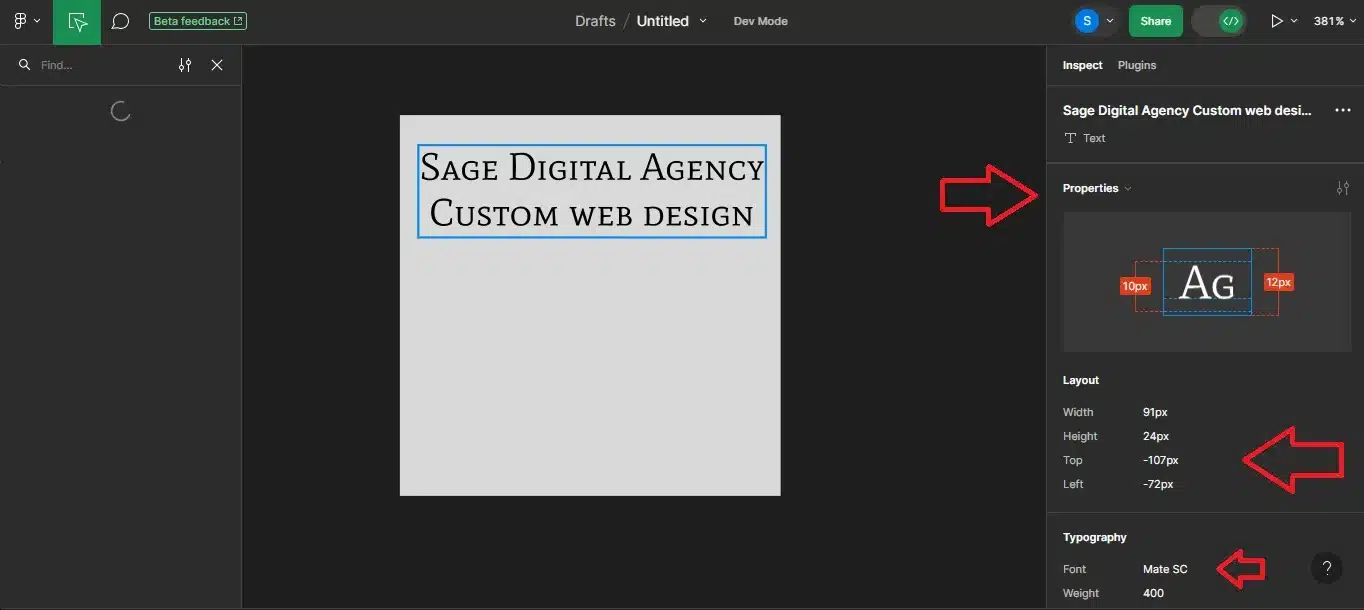The width and height of the screenshot is (1364, 610).
Task: Expand the Properties dropdown
Action: point(1097,188)
